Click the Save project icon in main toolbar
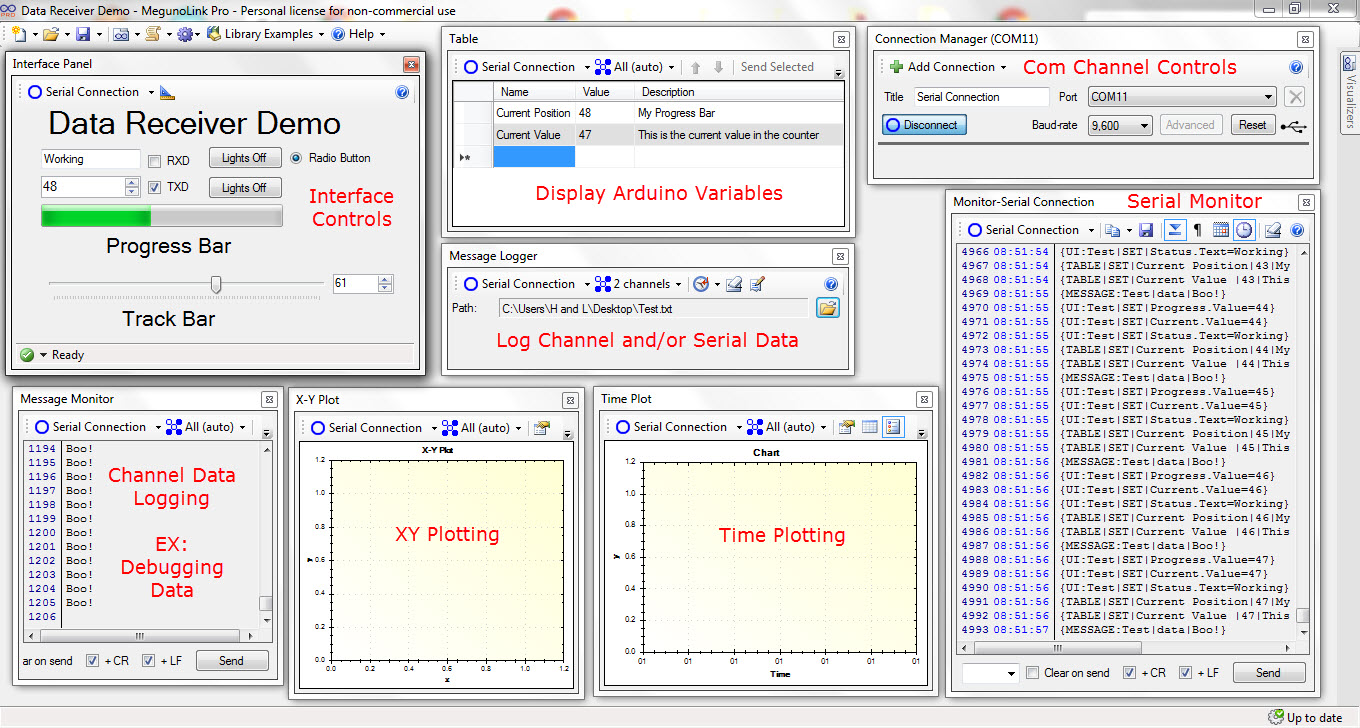 (x=83, y=34)
